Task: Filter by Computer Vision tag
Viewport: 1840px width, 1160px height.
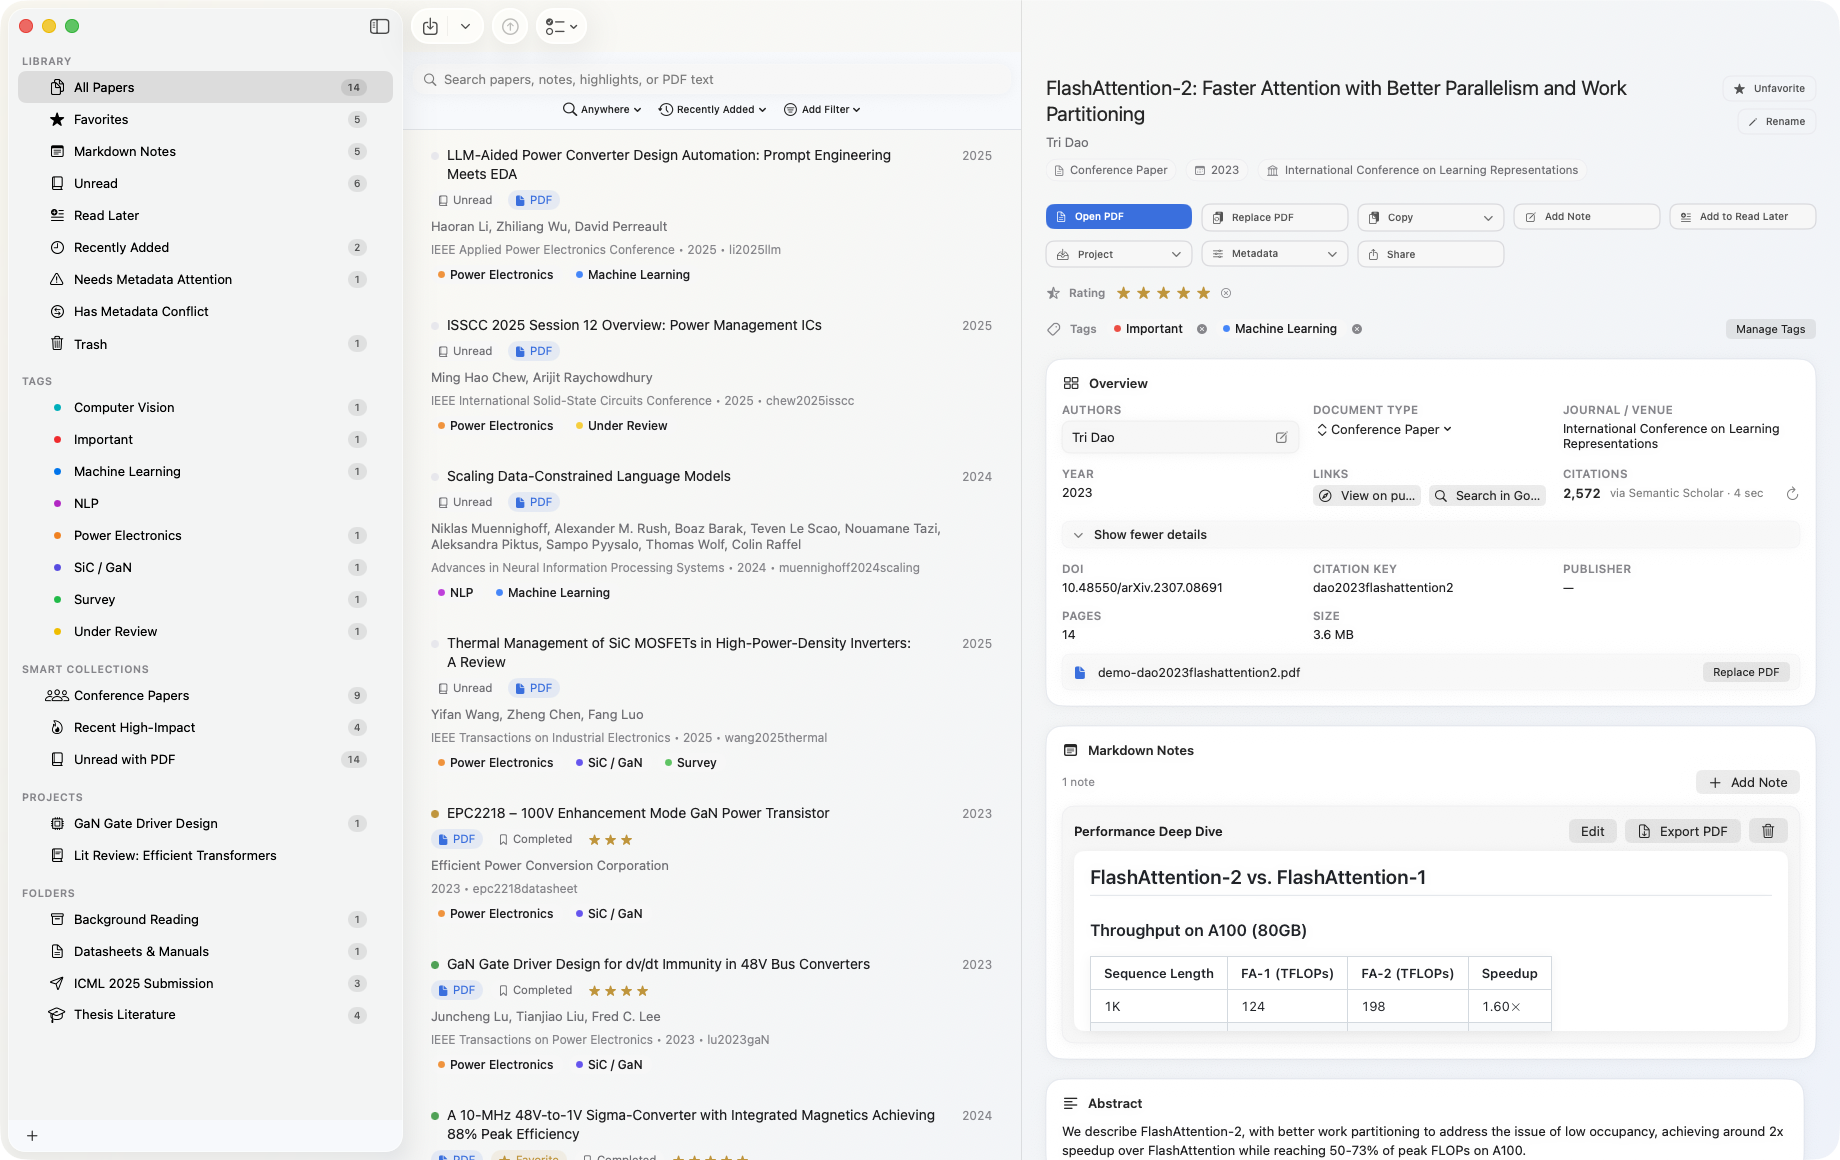Action: [x=205, y=407]
